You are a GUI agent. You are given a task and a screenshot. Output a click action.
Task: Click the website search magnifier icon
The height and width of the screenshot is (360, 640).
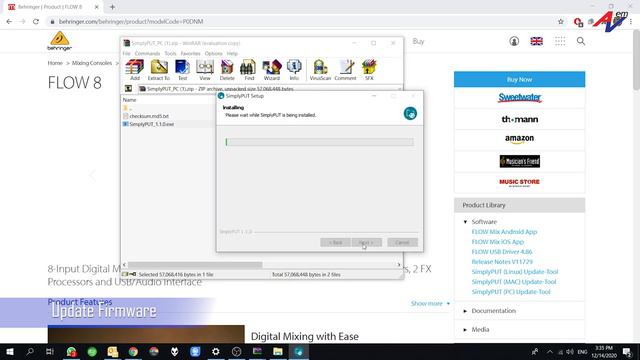point(581,41)
